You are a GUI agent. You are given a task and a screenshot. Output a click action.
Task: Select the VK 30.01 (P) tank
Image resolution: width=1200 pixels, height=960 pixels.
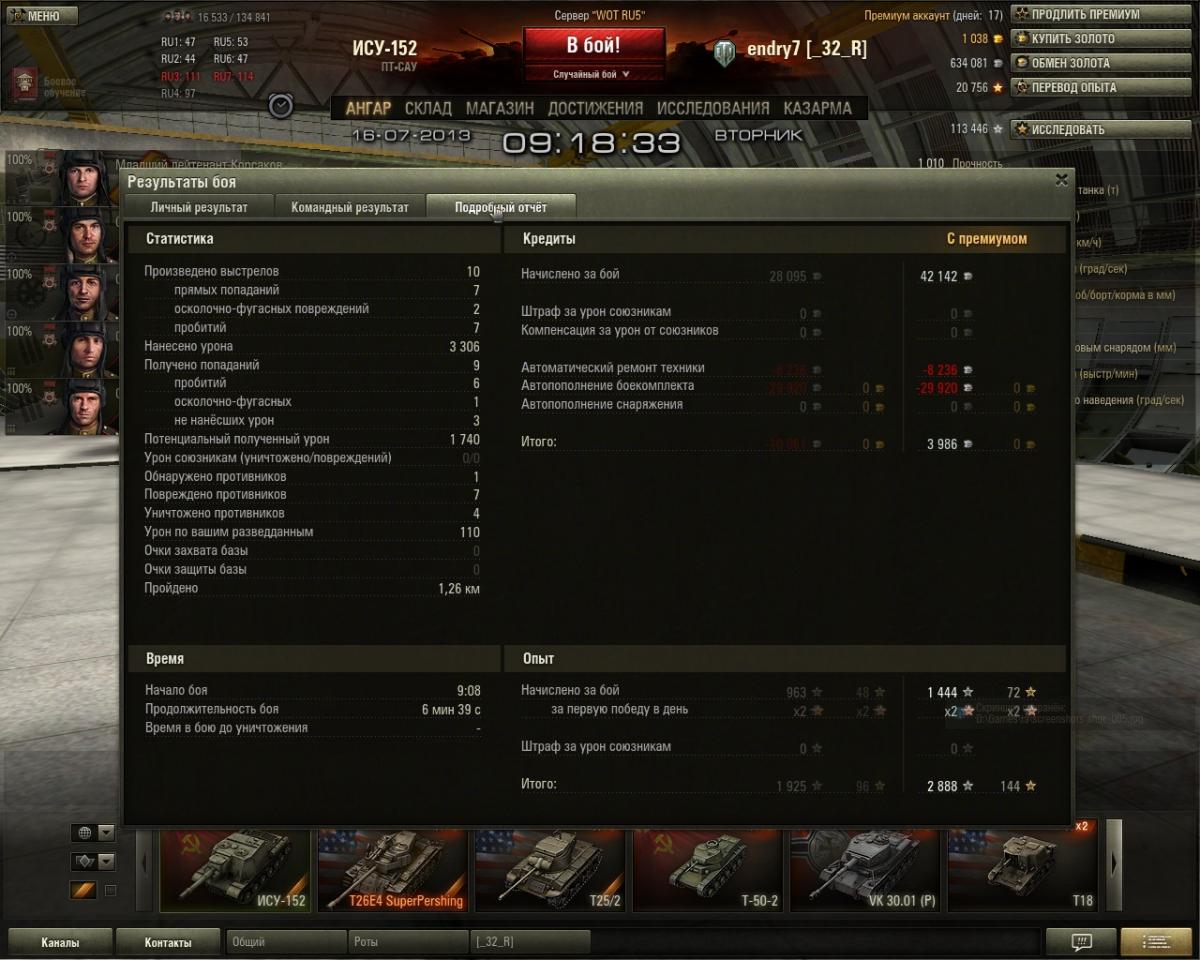tap(865, 869)
